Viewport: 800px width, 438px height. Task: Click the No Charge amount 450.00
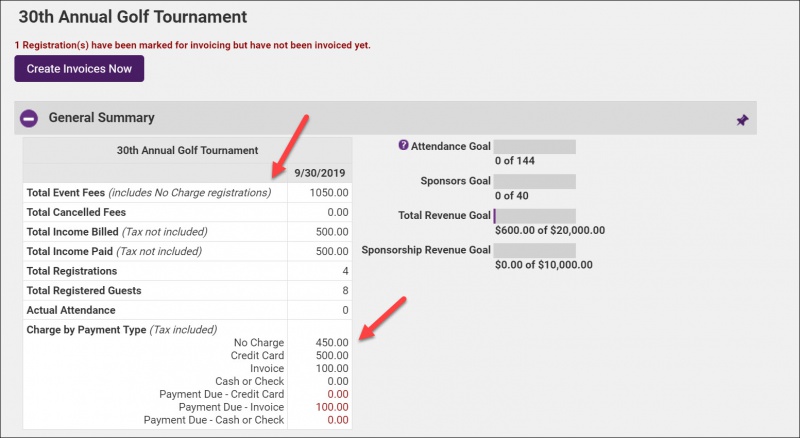332,343
